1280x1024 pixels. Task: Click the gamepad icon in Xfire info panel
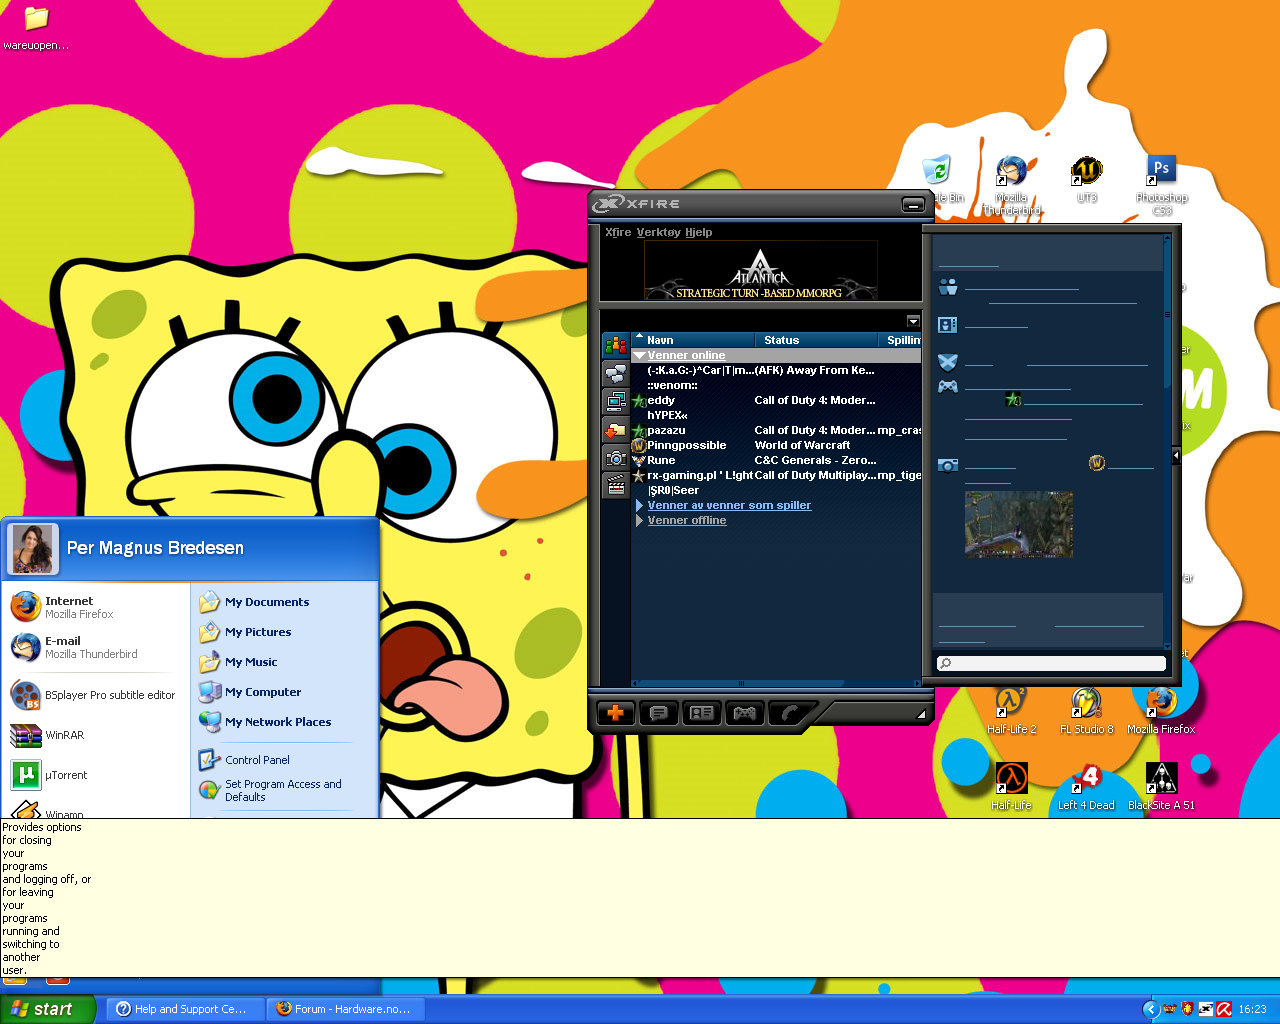point(948,386)
